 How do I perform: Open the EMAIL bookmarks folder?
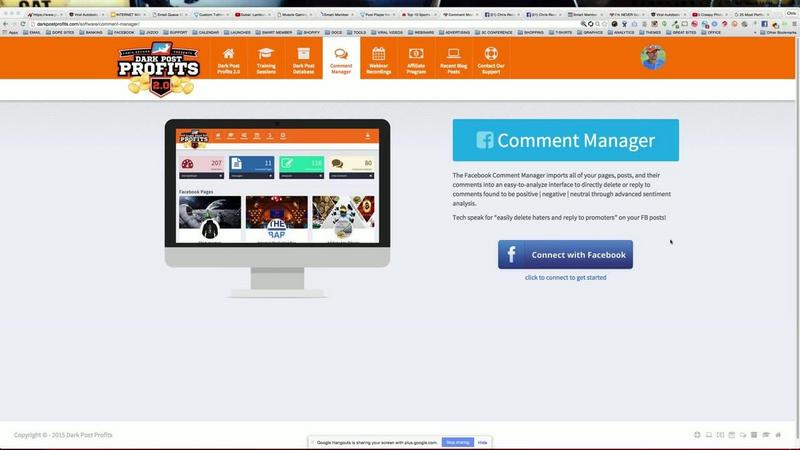(32, 33)
